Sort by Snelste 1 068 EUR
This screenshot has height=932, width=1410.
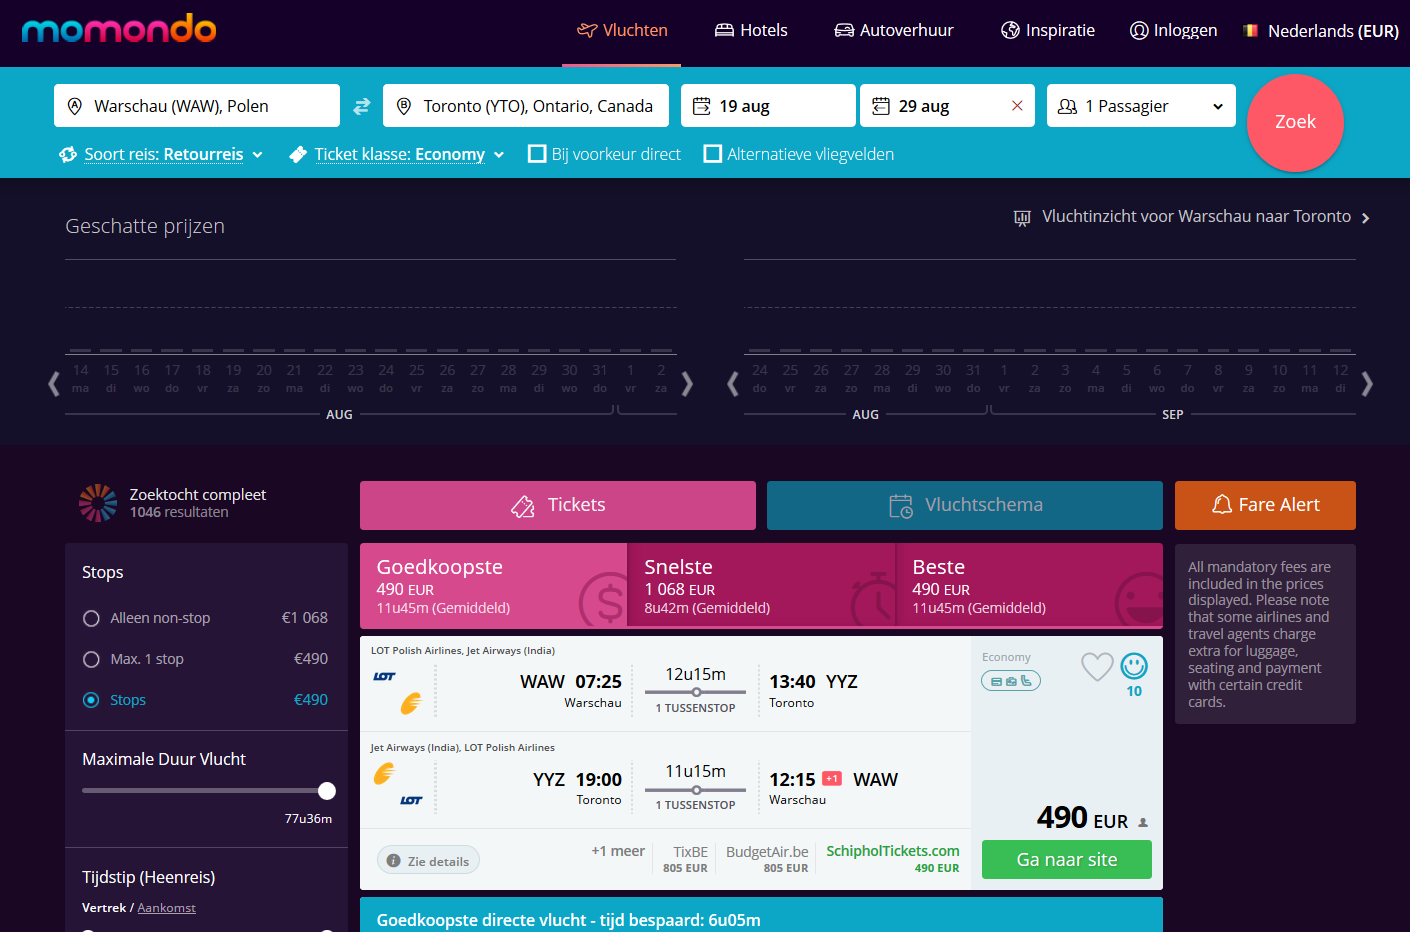(x=761, y=585)
